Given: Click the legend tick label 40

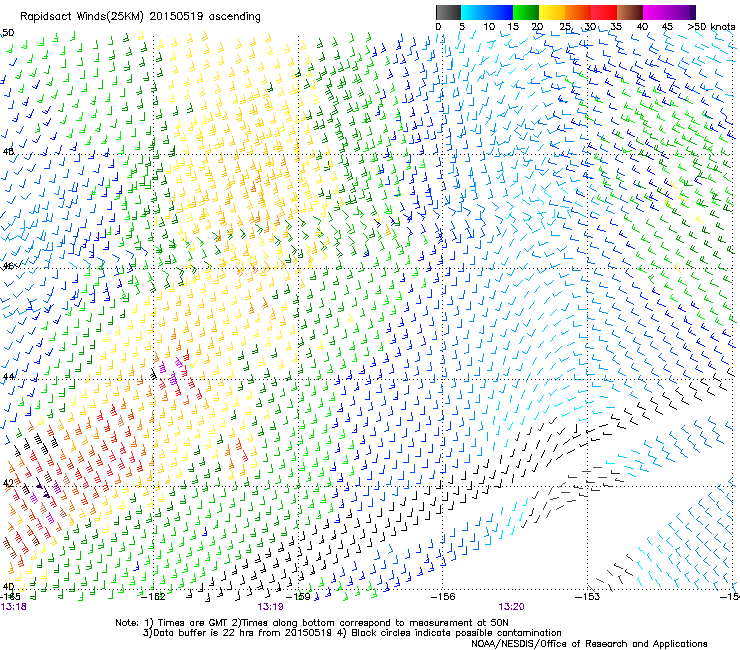Looking at the screenshot, I should 642,27.
